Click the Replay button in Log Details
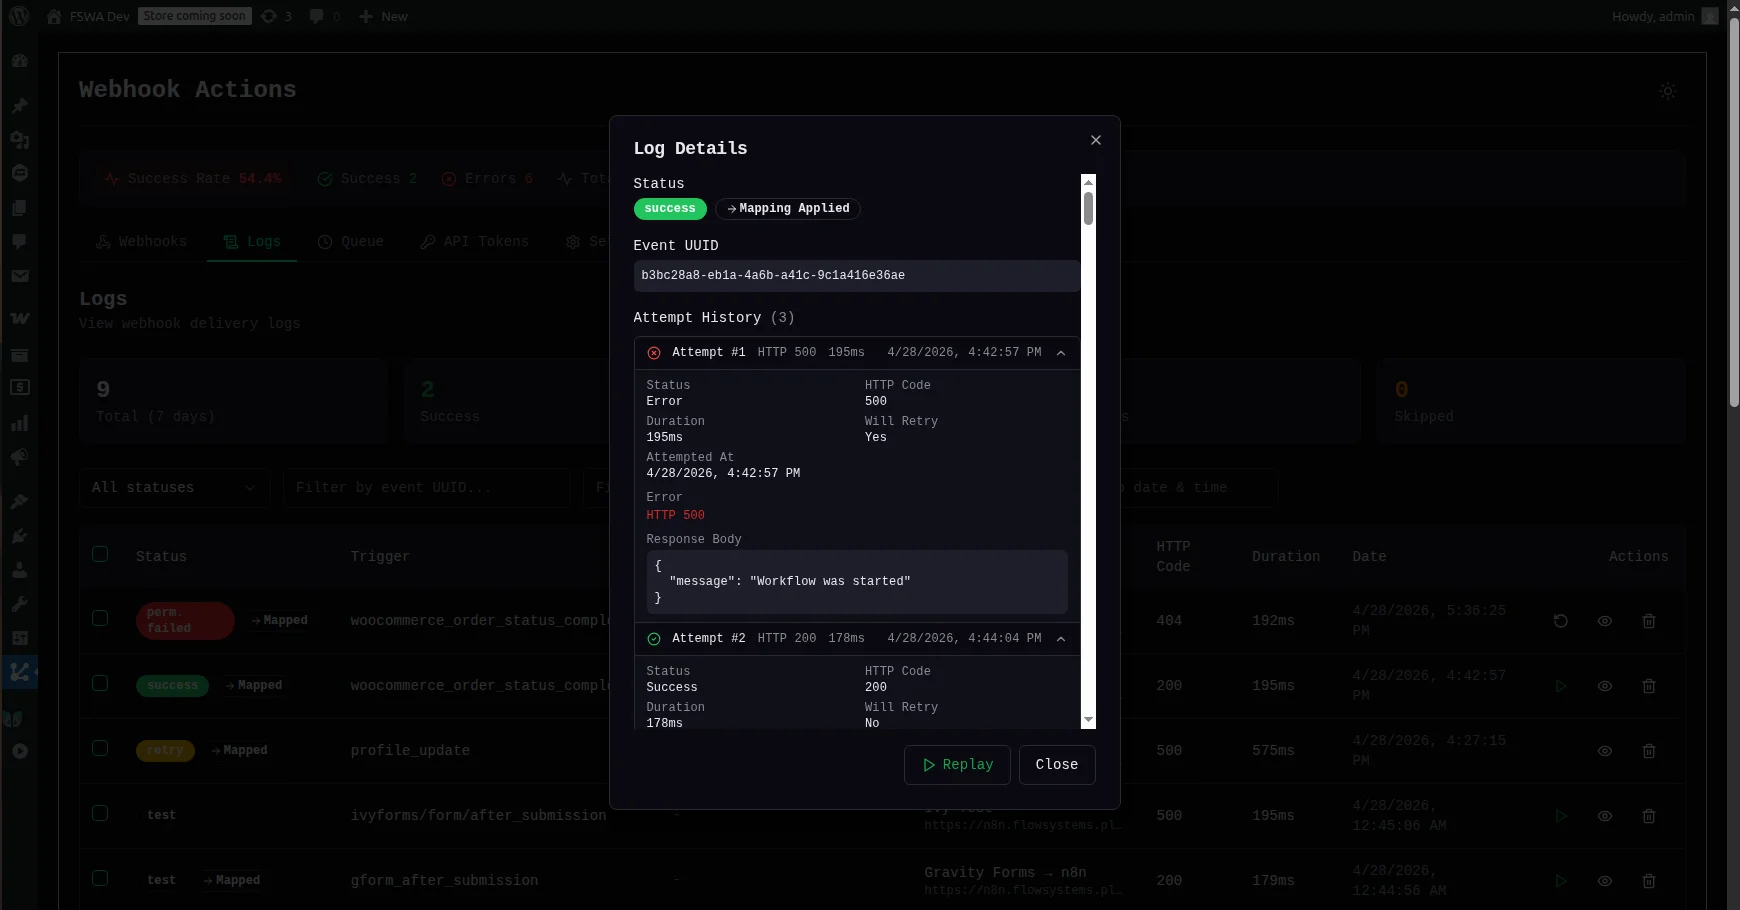 [x=957, y=765]
